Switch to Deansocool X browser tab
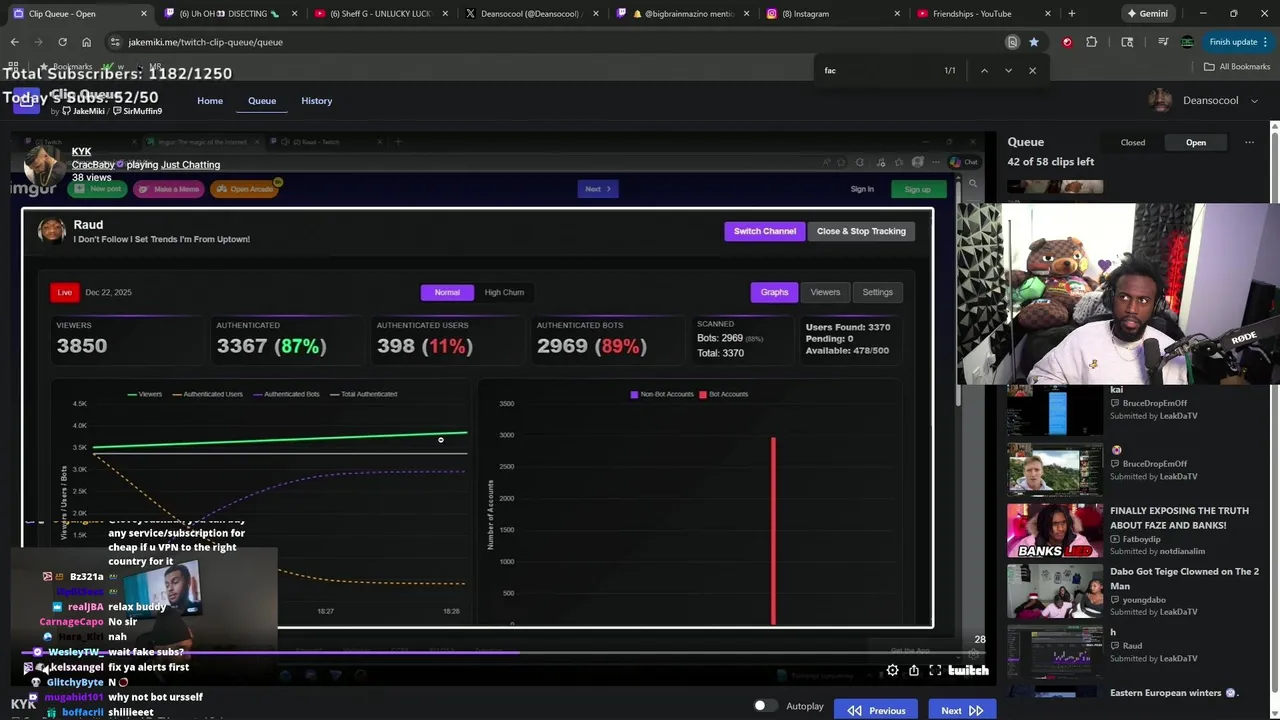 point(530,14)
